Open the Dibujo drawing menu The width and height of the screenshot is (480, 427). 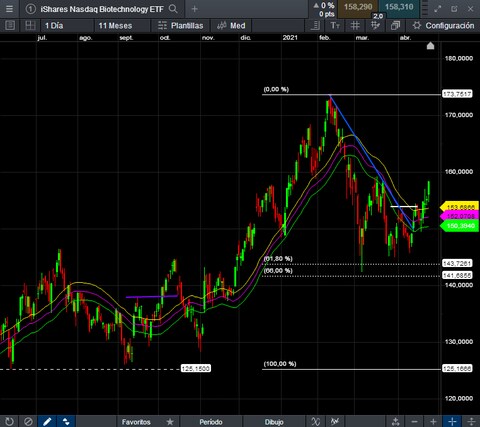click(x=274, y=422)
